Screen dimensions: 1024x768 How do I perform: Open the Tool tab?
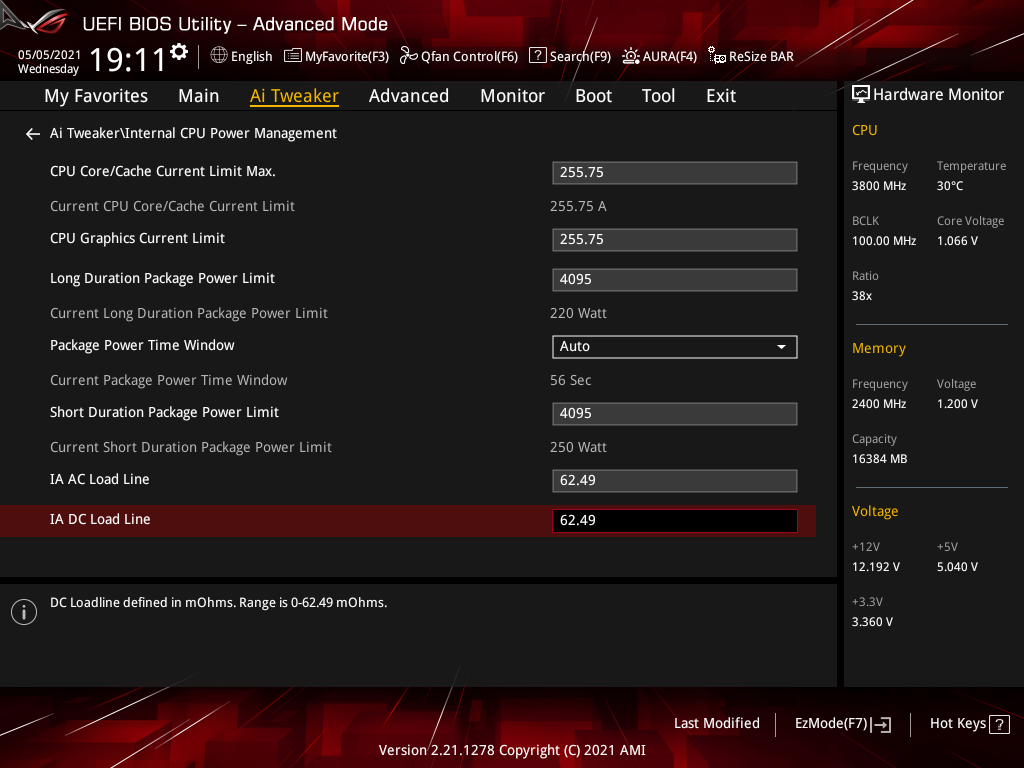pyautogui.click(x=658, y=96)
